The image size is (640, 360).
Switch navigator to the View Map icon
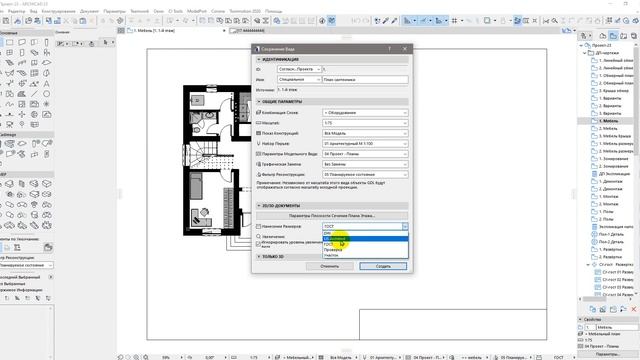[x=613, y=36]
